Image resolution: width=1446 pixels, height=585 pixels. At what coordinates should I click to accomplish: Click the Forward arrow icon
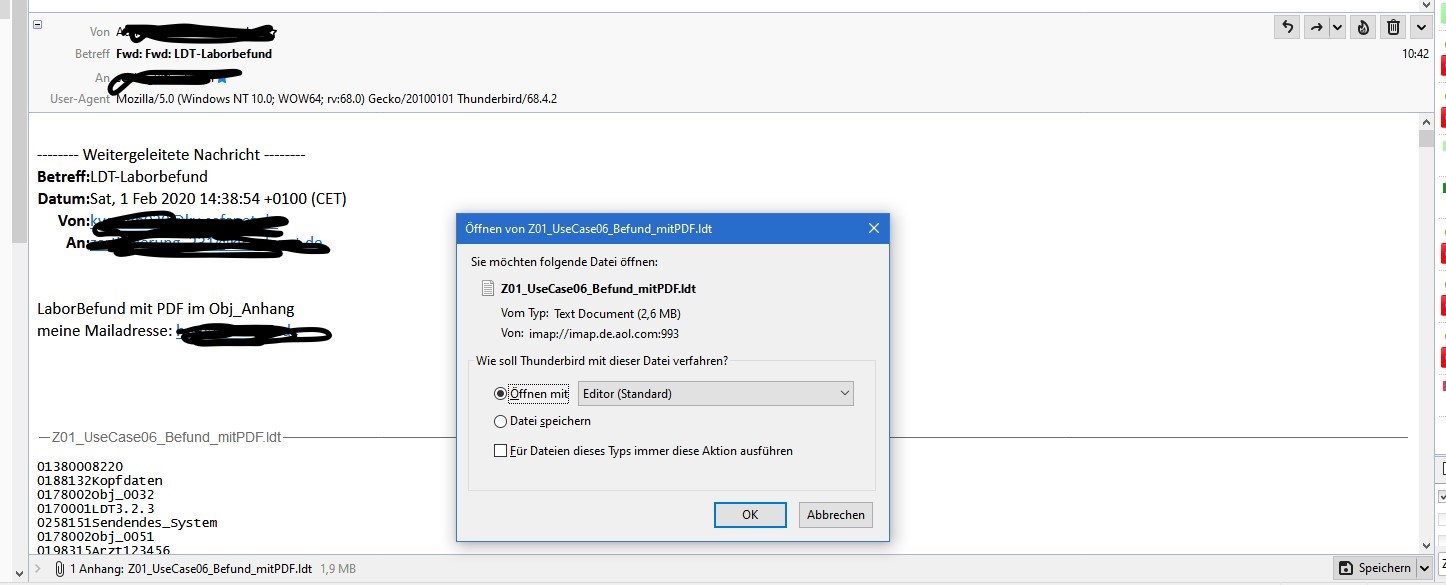[1316, 27]
